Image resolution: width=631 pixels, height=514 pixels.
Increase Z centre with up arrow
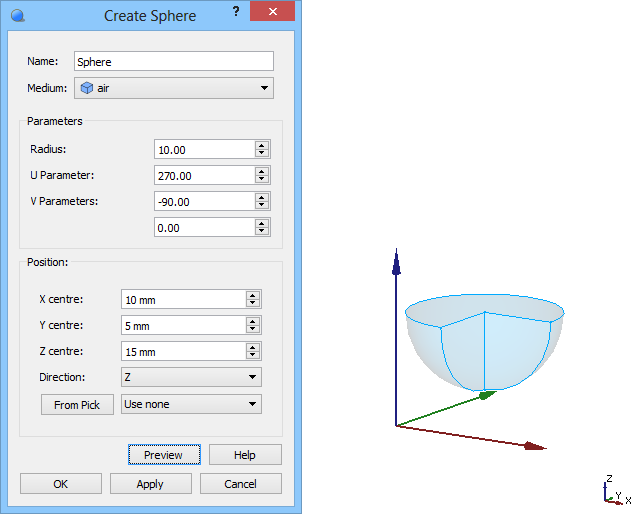(x=253, y=347)
